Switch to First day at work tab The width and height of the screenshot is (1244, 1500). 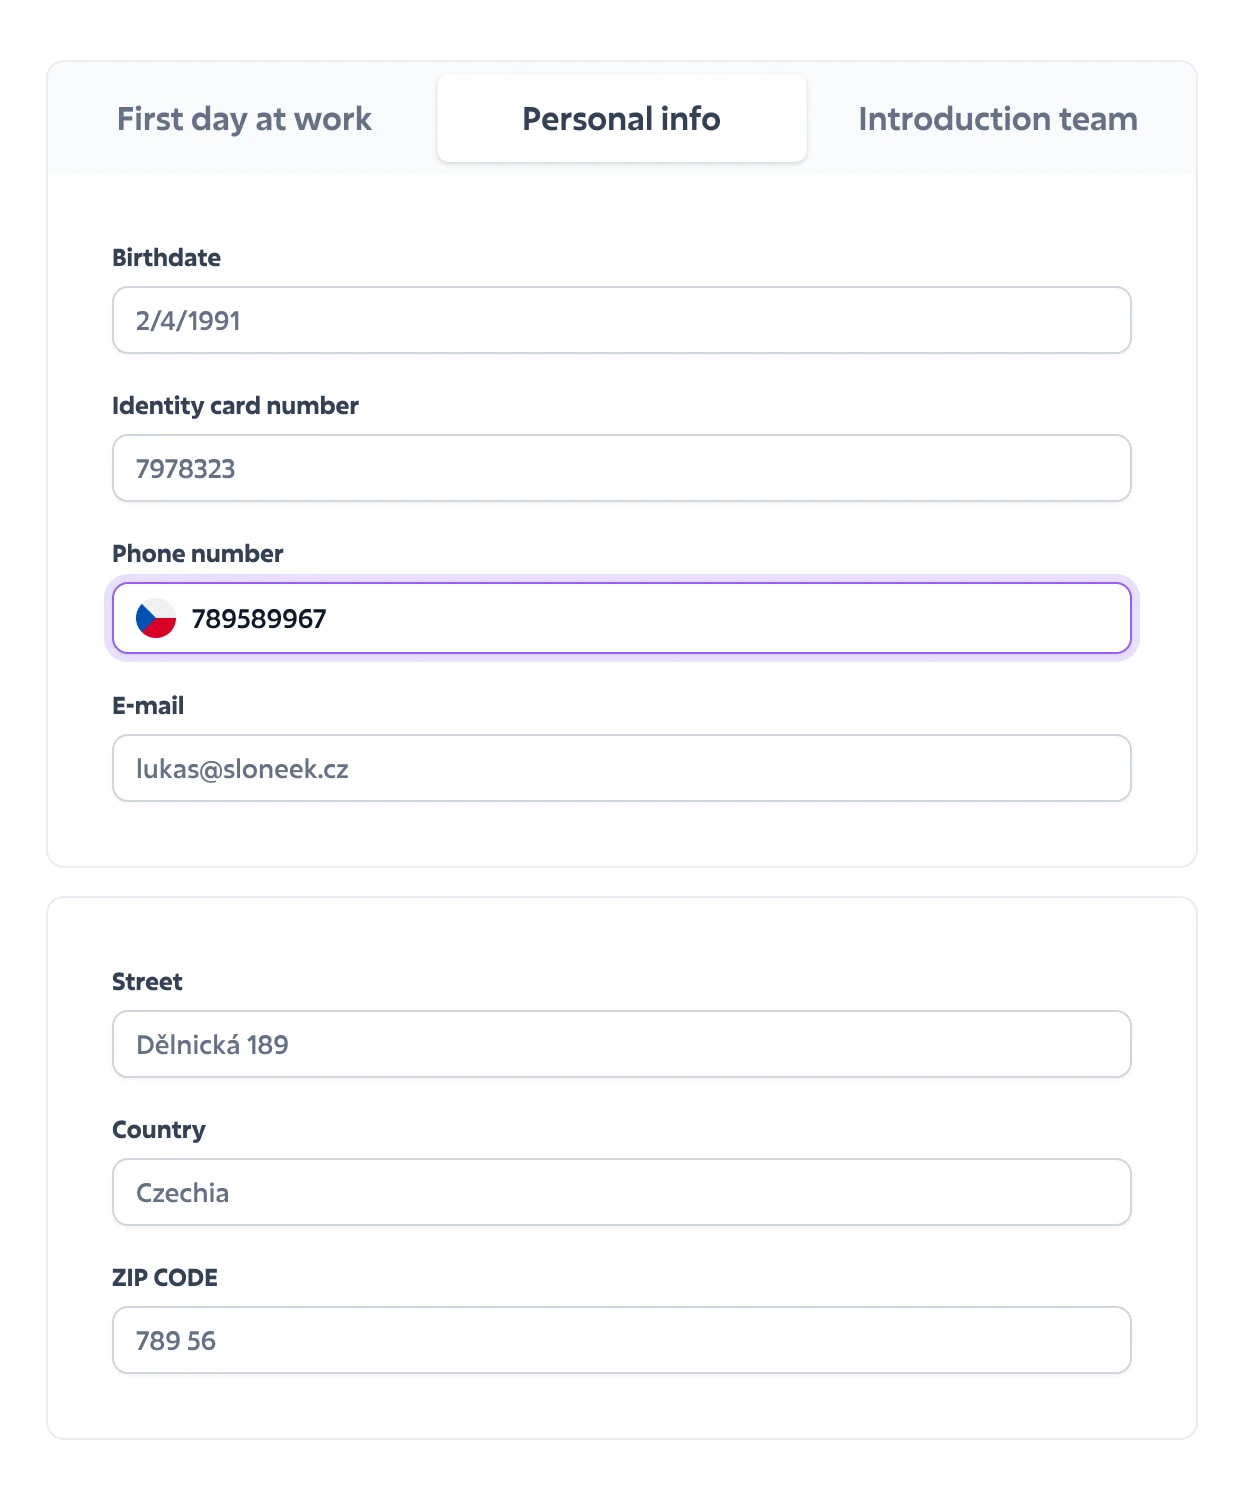pos(244,119)
